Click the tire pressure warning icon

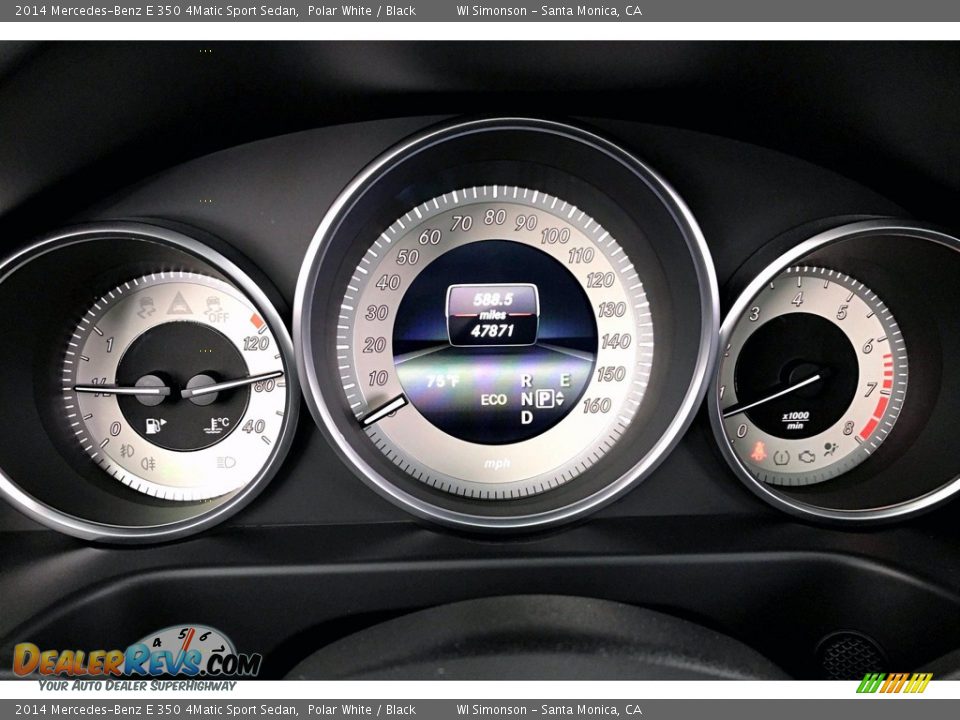[x=781, y=457]
